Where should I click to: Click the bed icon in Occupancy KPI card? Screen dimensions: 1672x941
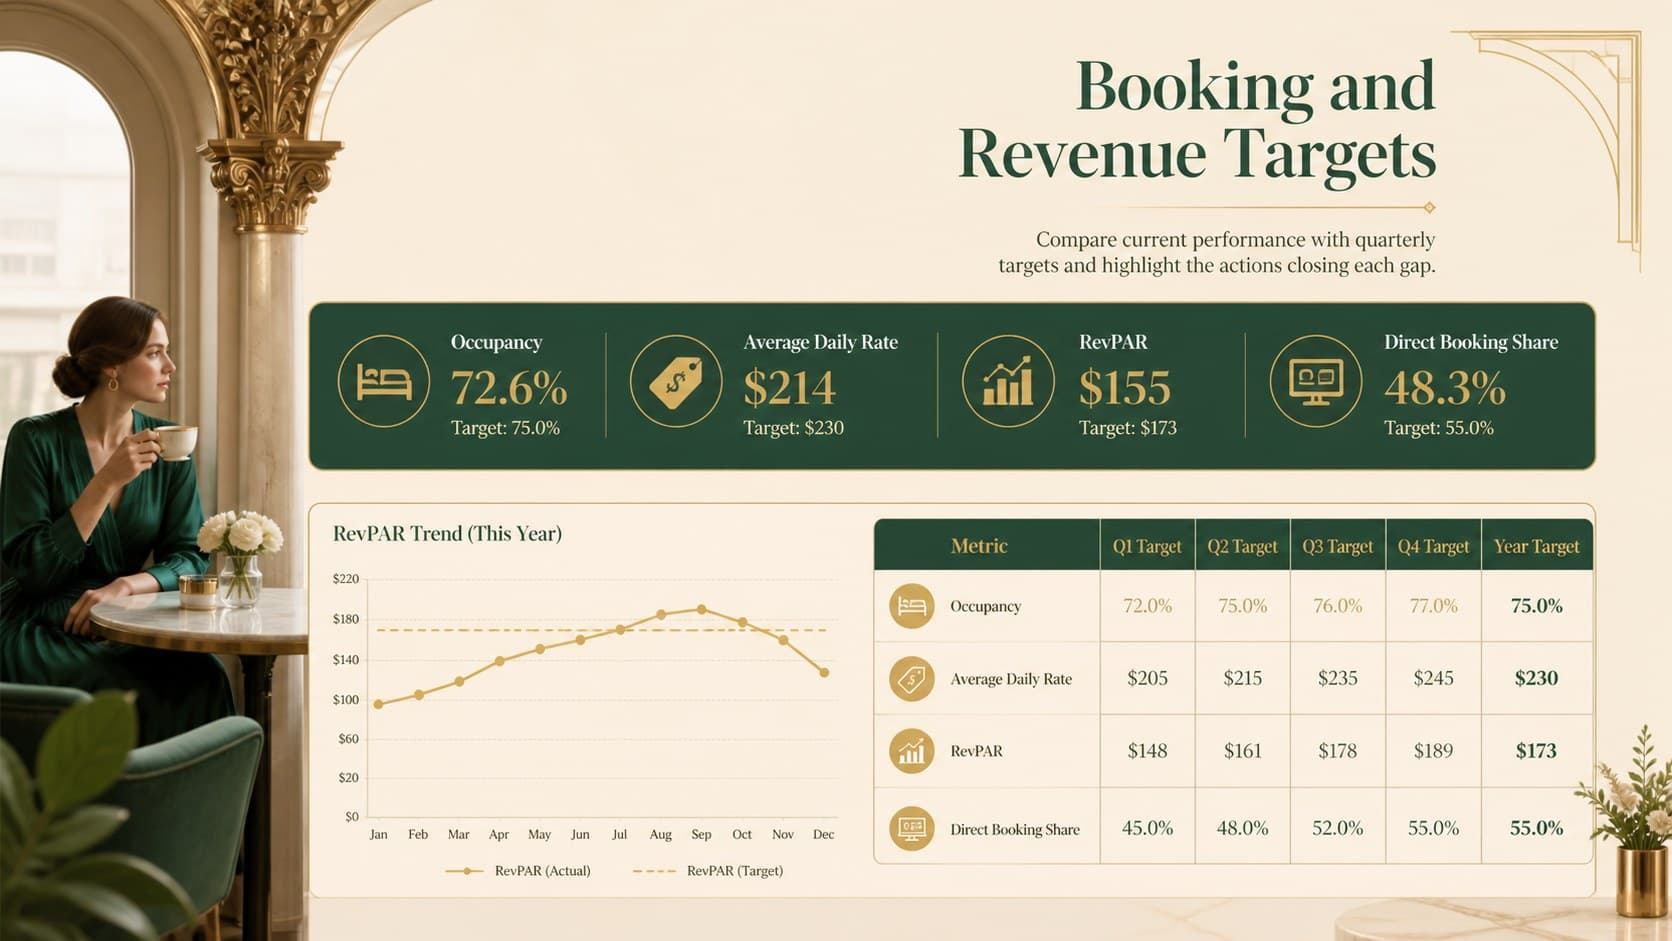click(x=384, y=382)
